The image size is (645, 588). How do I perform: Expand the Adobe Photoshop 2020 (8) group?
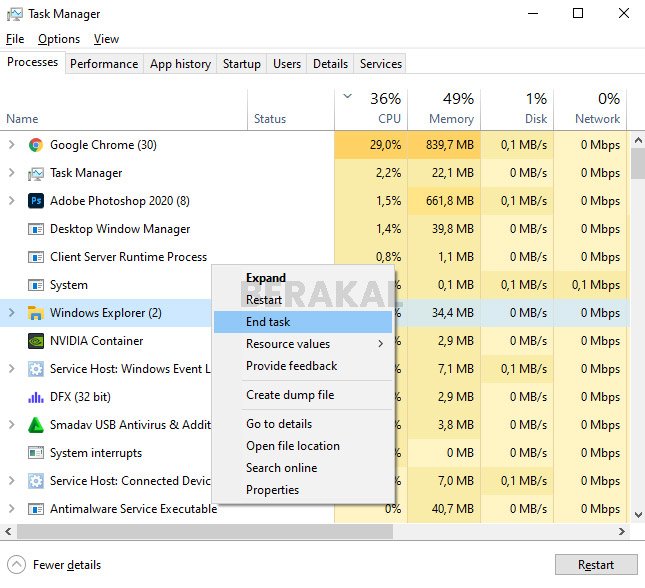tap(12, 201)
